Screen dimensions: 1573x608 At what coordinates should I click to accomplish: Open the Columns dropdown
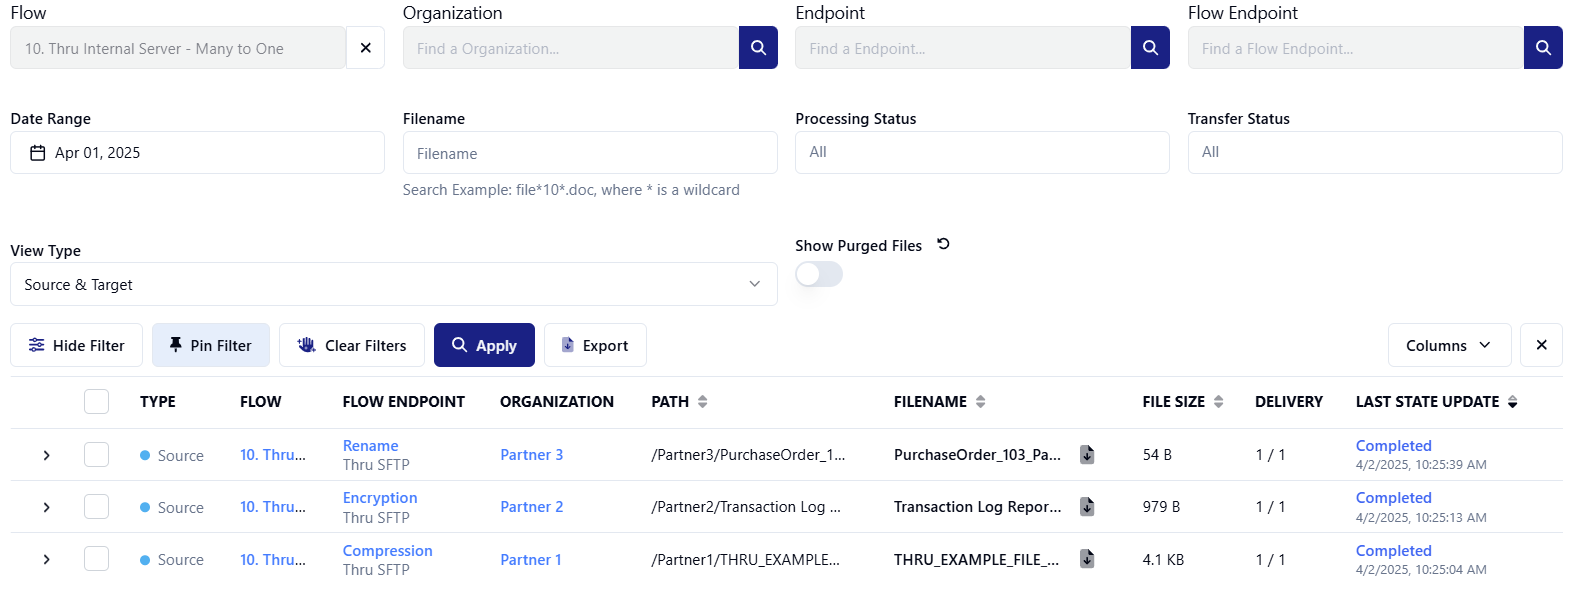[1447, 345]
